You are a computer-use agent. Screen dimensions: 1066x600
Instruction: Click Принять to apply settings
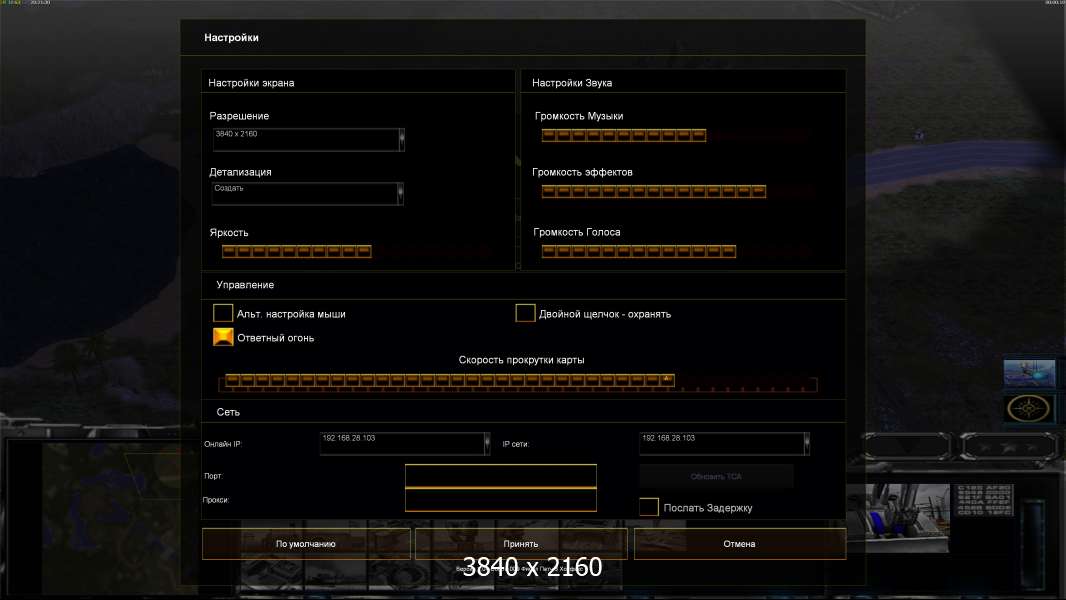[x=521, y=544]
